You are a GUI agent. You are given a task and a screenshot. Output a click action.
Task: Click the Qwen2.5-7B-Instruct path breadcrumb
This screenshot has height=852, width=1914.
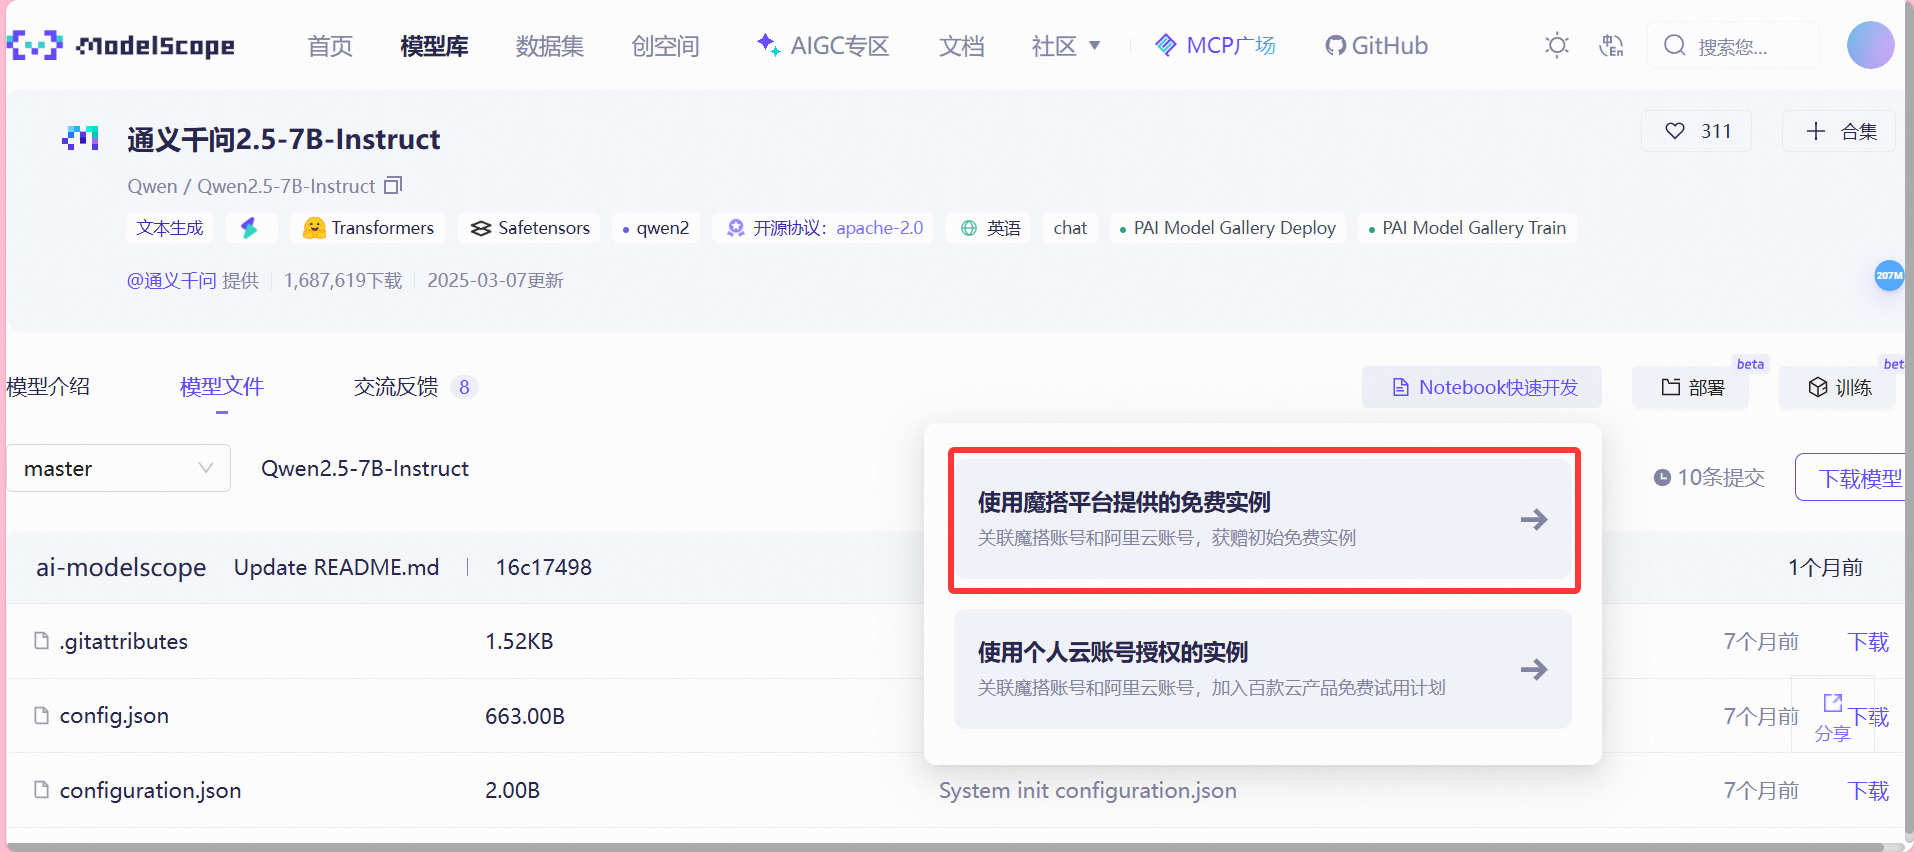(x=365, y=468)
